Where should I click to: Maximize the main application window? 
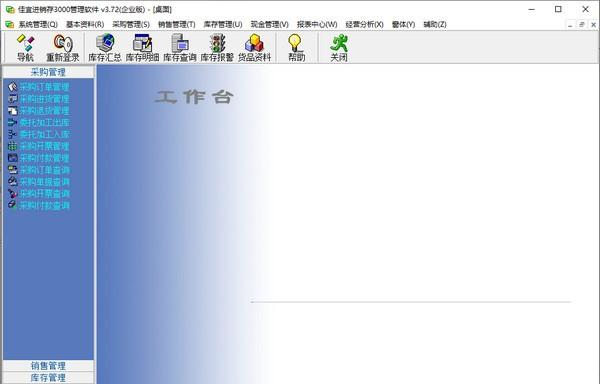558,9
